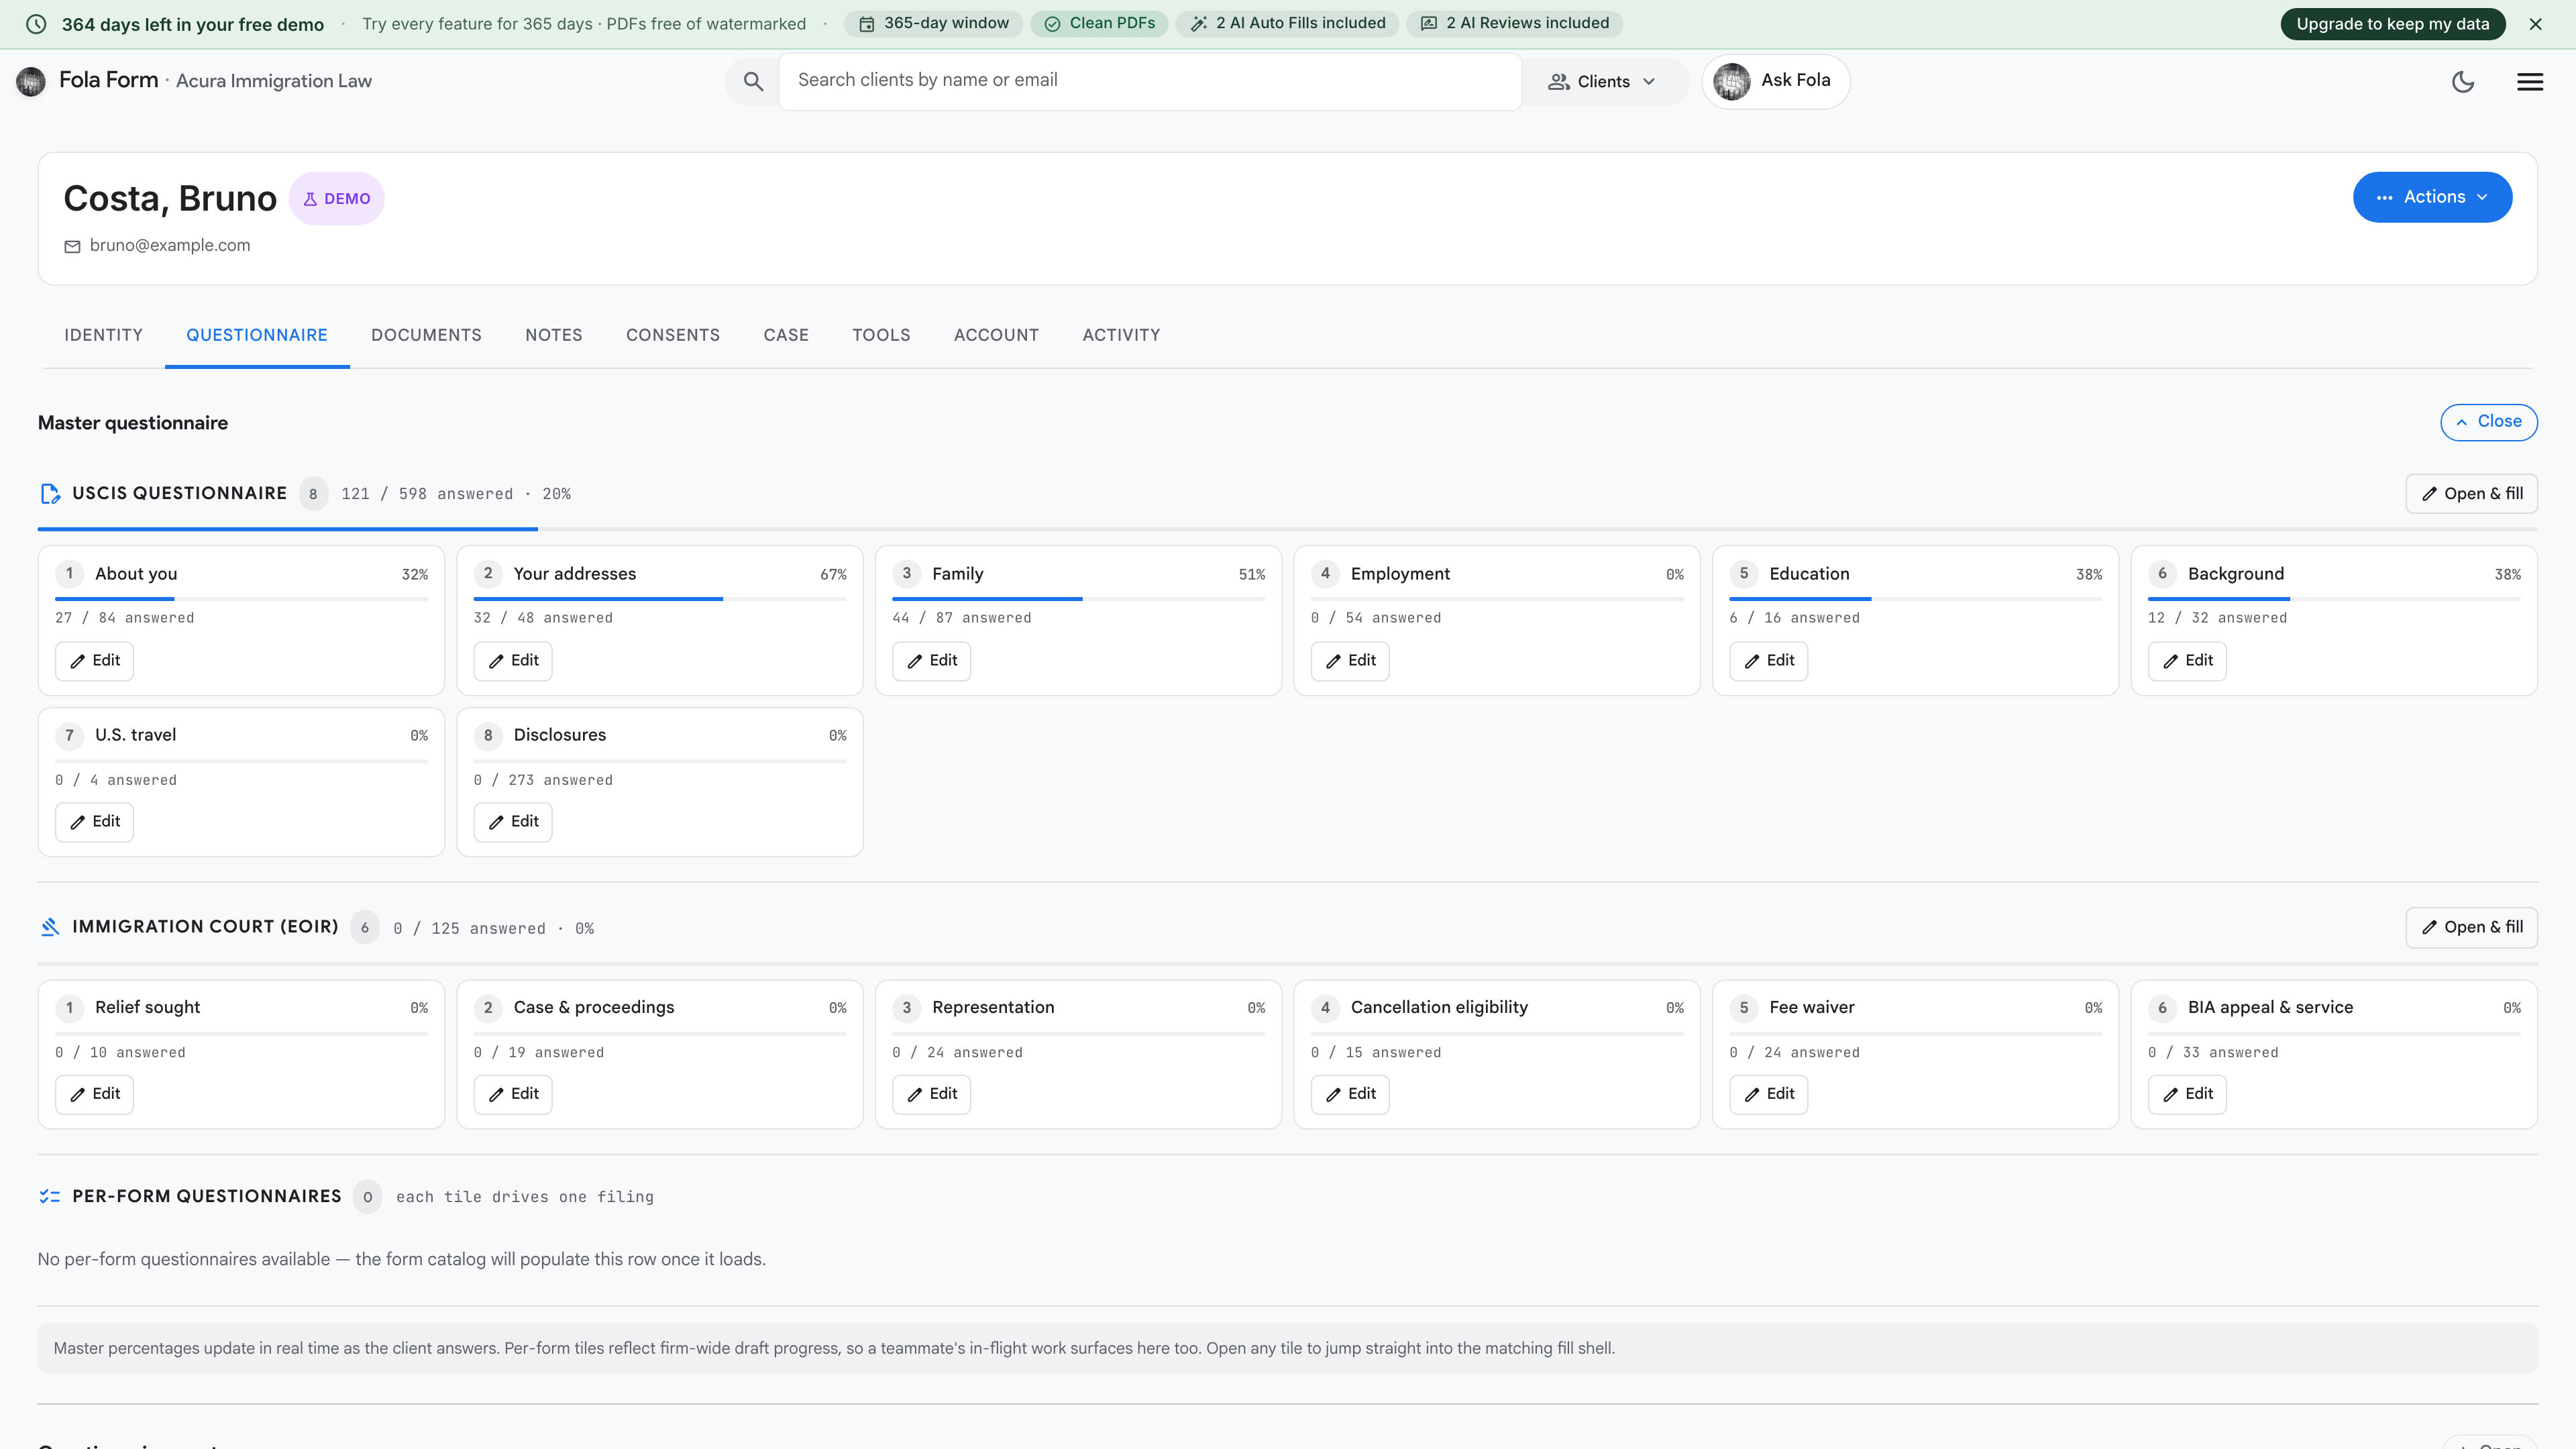Click the DEMO badge

(x=337, y=198)
